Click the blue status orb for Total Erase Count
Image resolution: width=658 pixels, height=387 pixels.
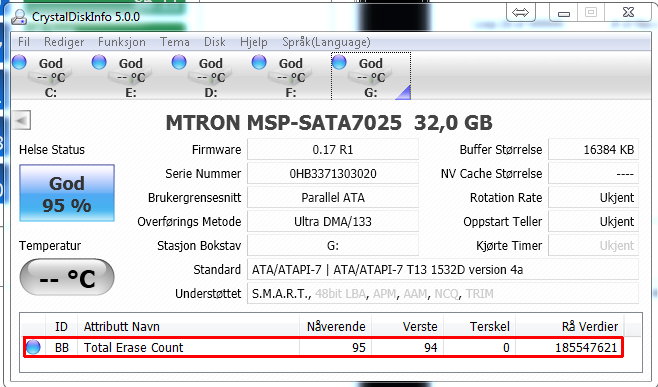33,347
